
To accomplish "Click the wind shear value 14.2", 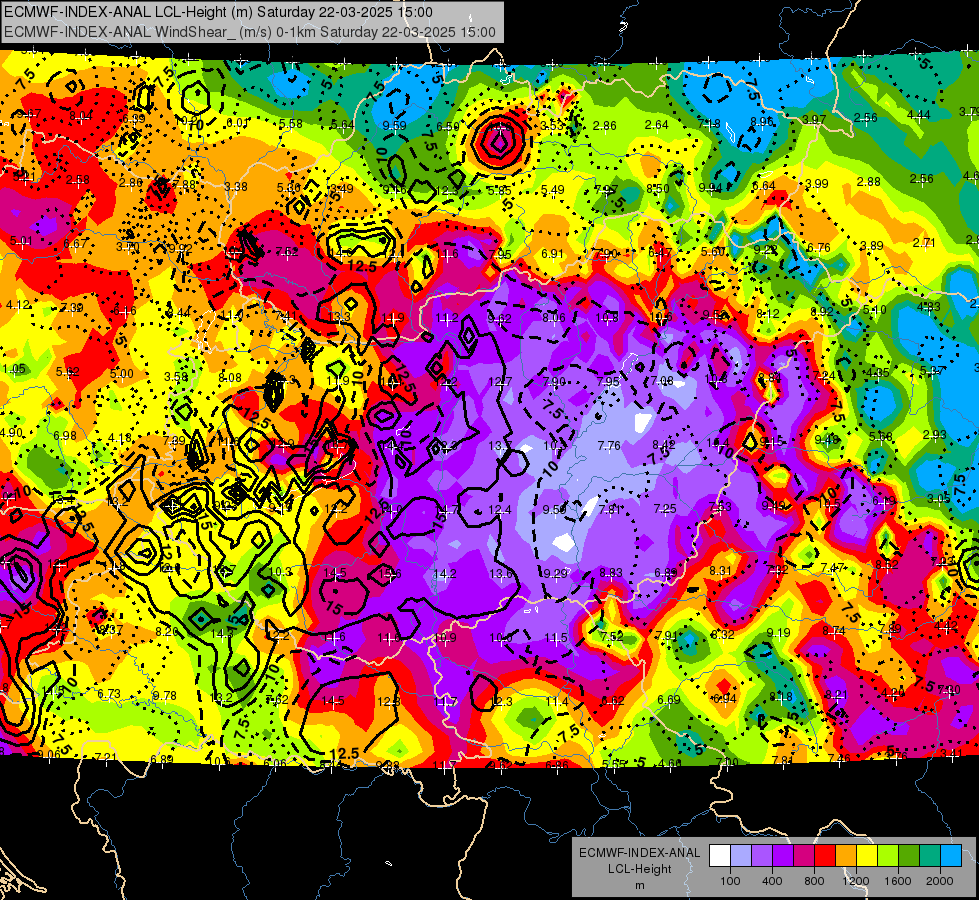I will point(445,573).
